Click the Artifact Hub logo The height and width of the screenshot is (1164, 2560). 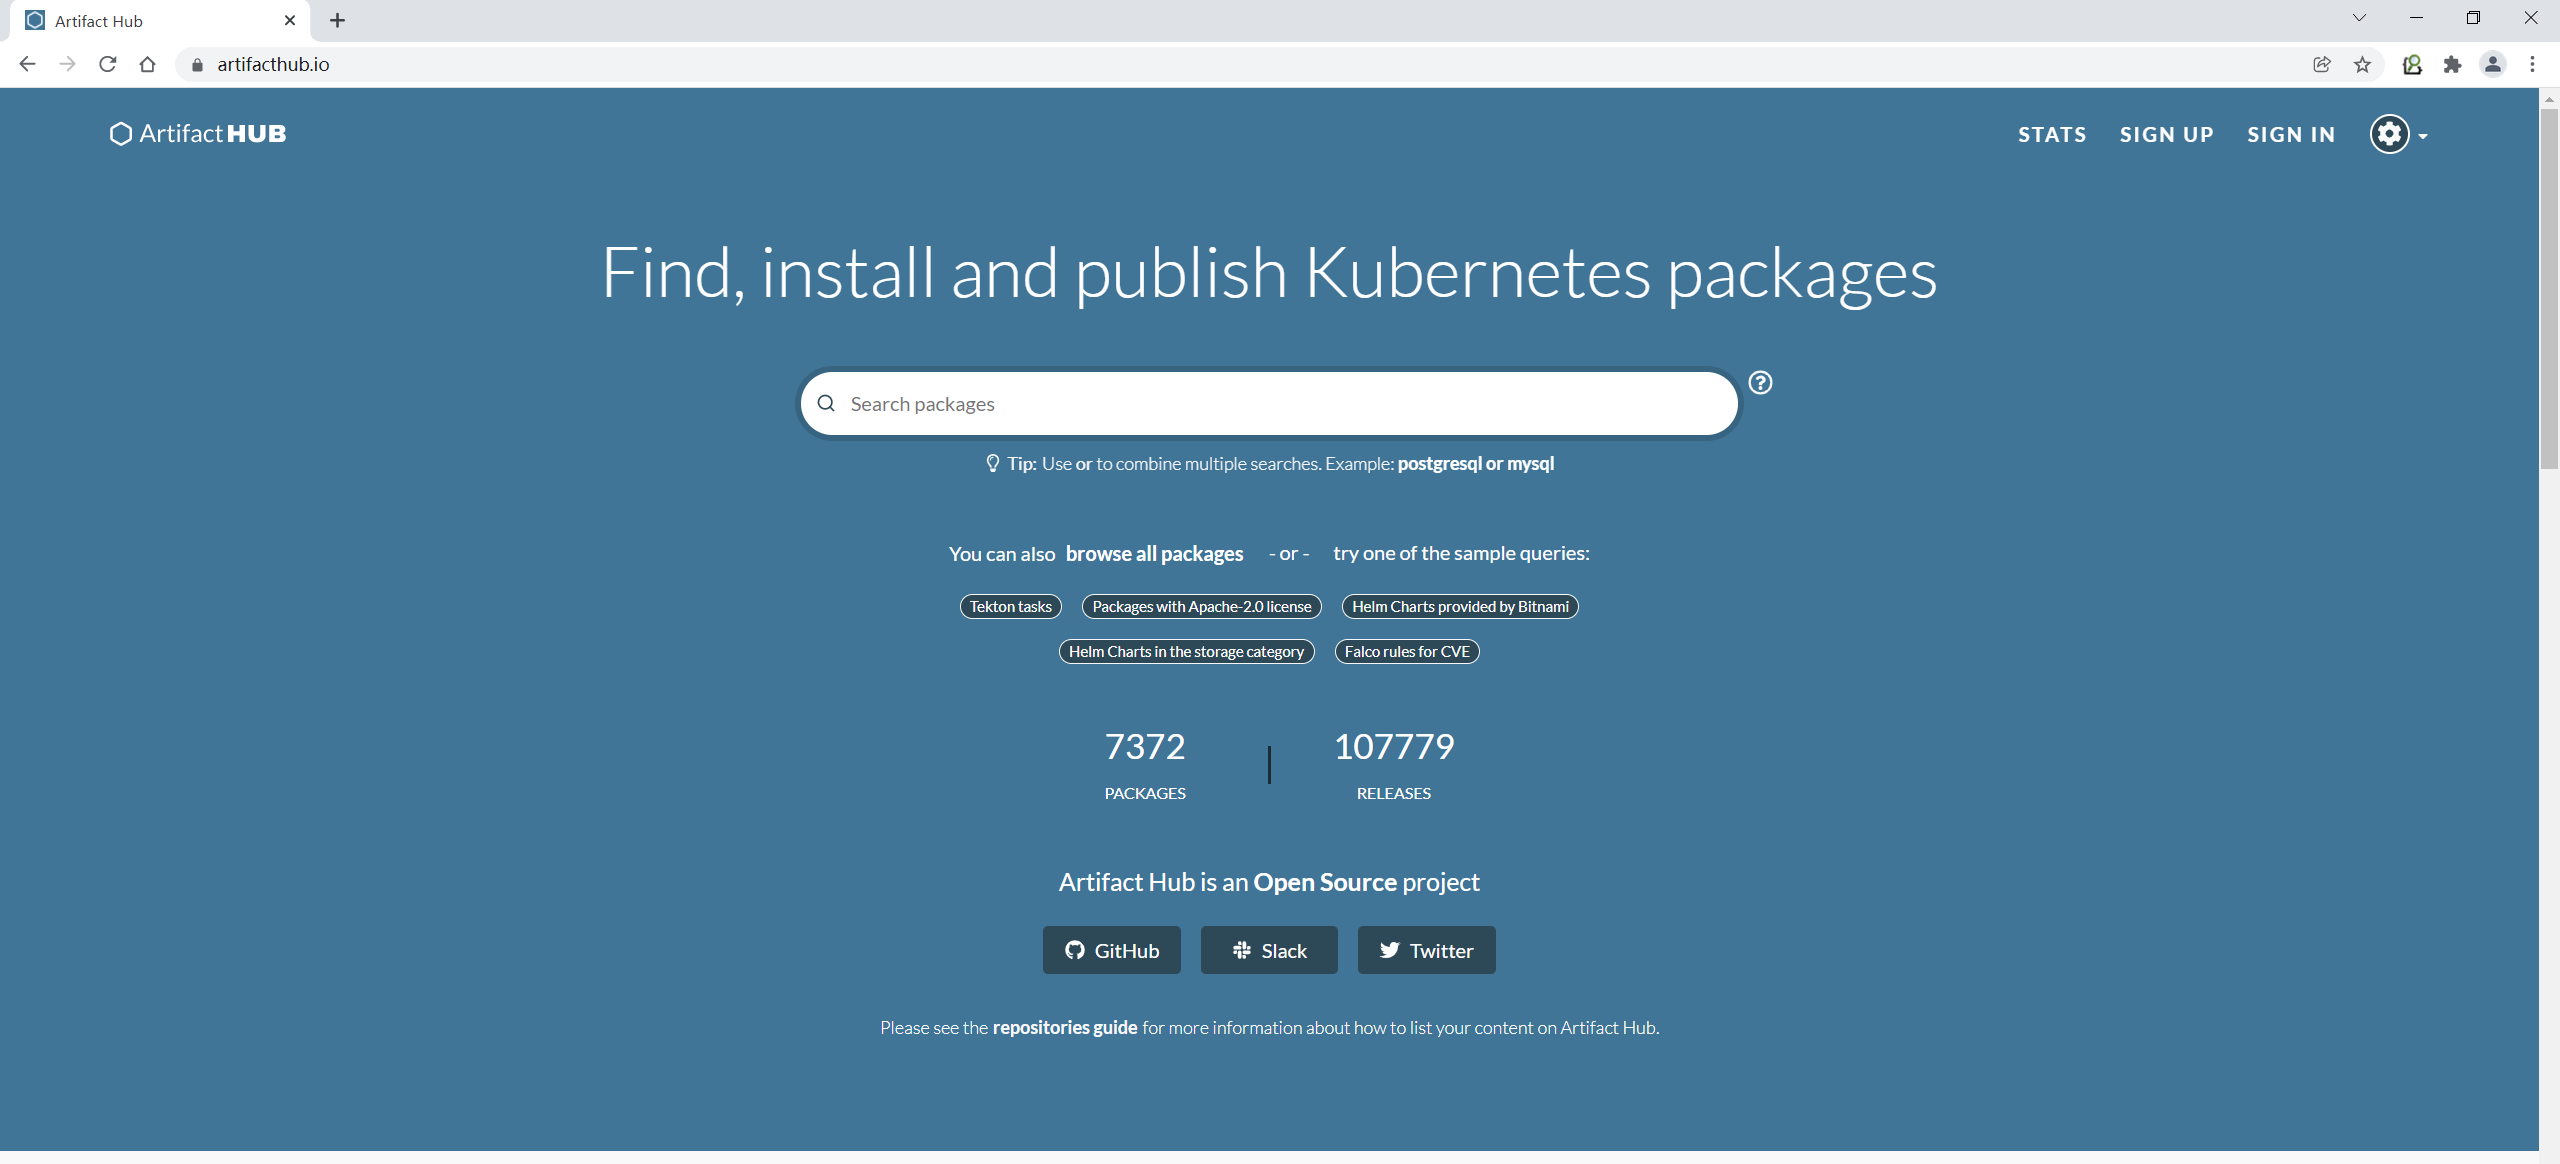[x=198, y=134]
